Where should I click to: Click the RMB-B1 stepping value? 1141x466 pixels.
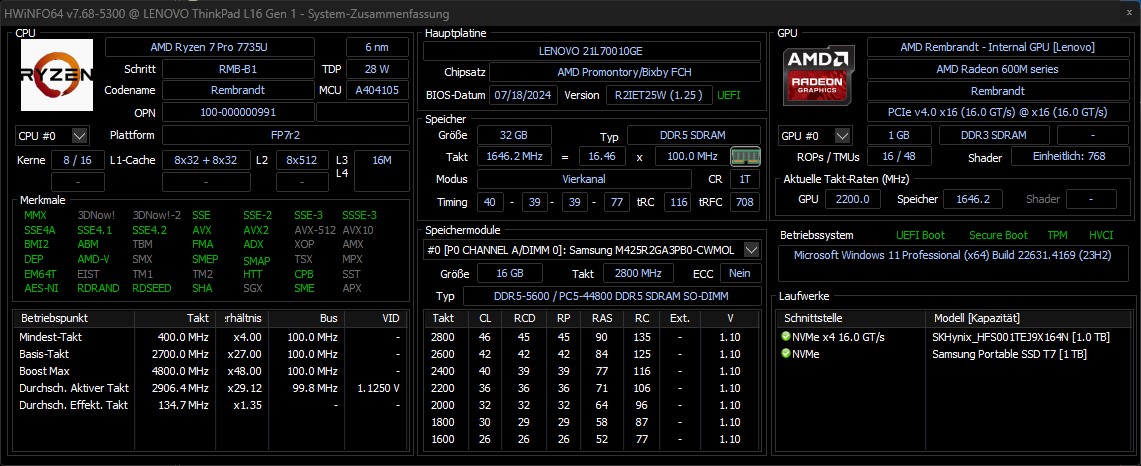pos(238,69)
